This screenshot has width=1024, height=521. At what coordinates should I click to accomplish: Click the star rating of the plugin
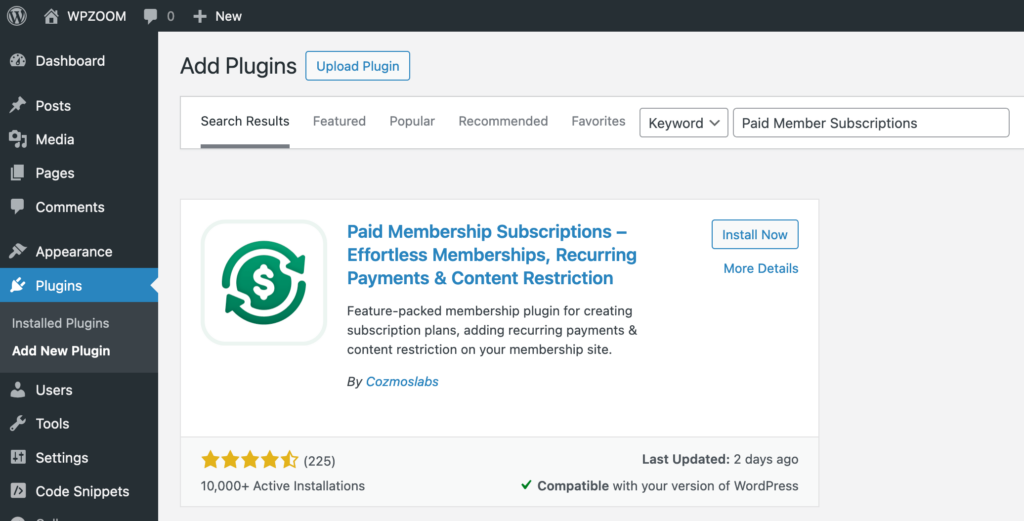[x=249, y=460]
